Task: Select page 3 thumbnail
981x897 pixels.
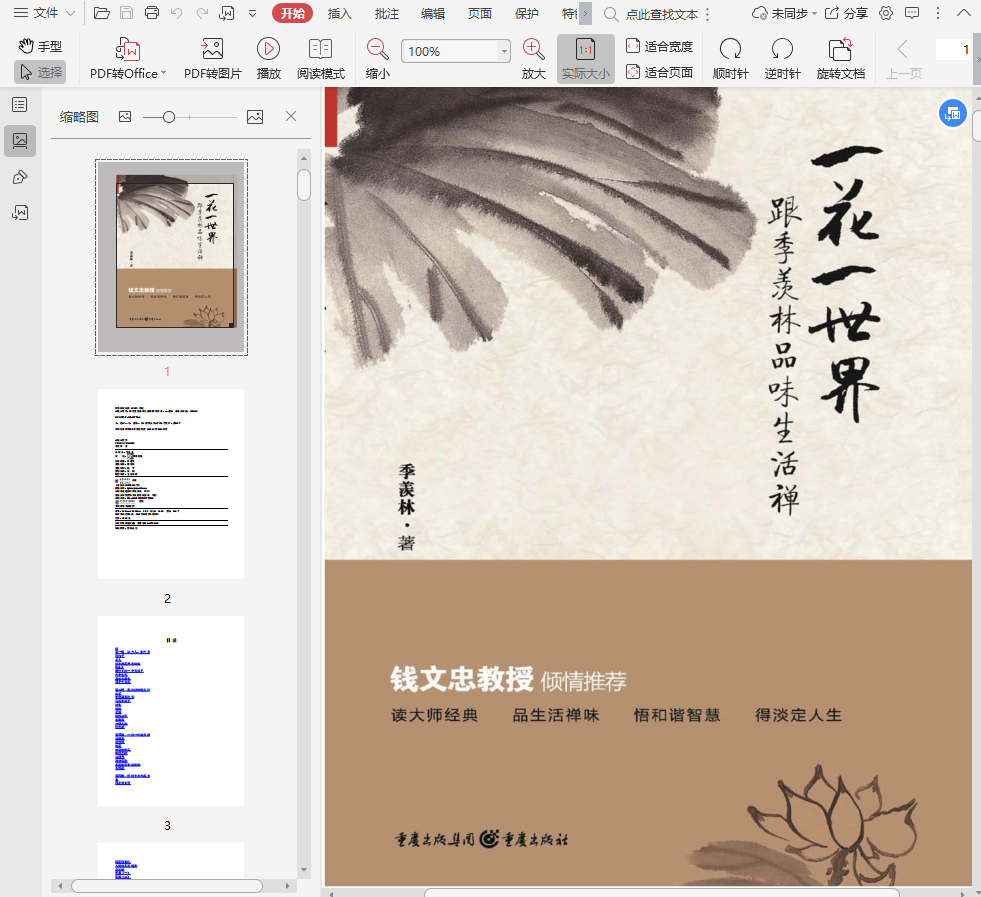Action: point(171,711)
